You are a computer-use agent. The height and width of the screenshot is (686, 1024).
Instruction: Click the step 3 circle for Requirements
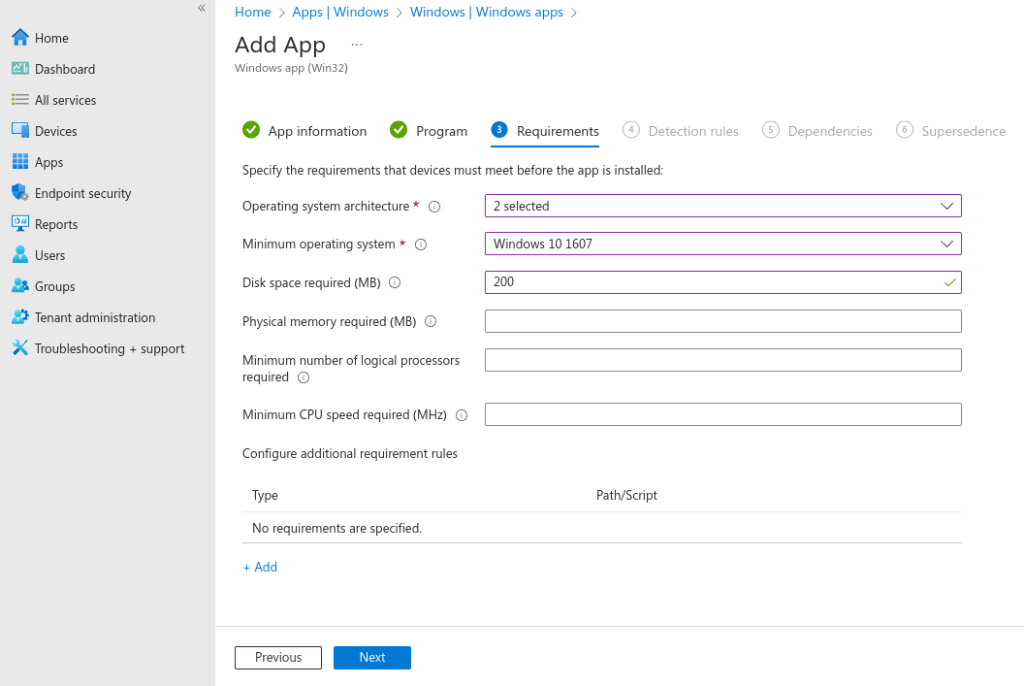tap(499, 130)
